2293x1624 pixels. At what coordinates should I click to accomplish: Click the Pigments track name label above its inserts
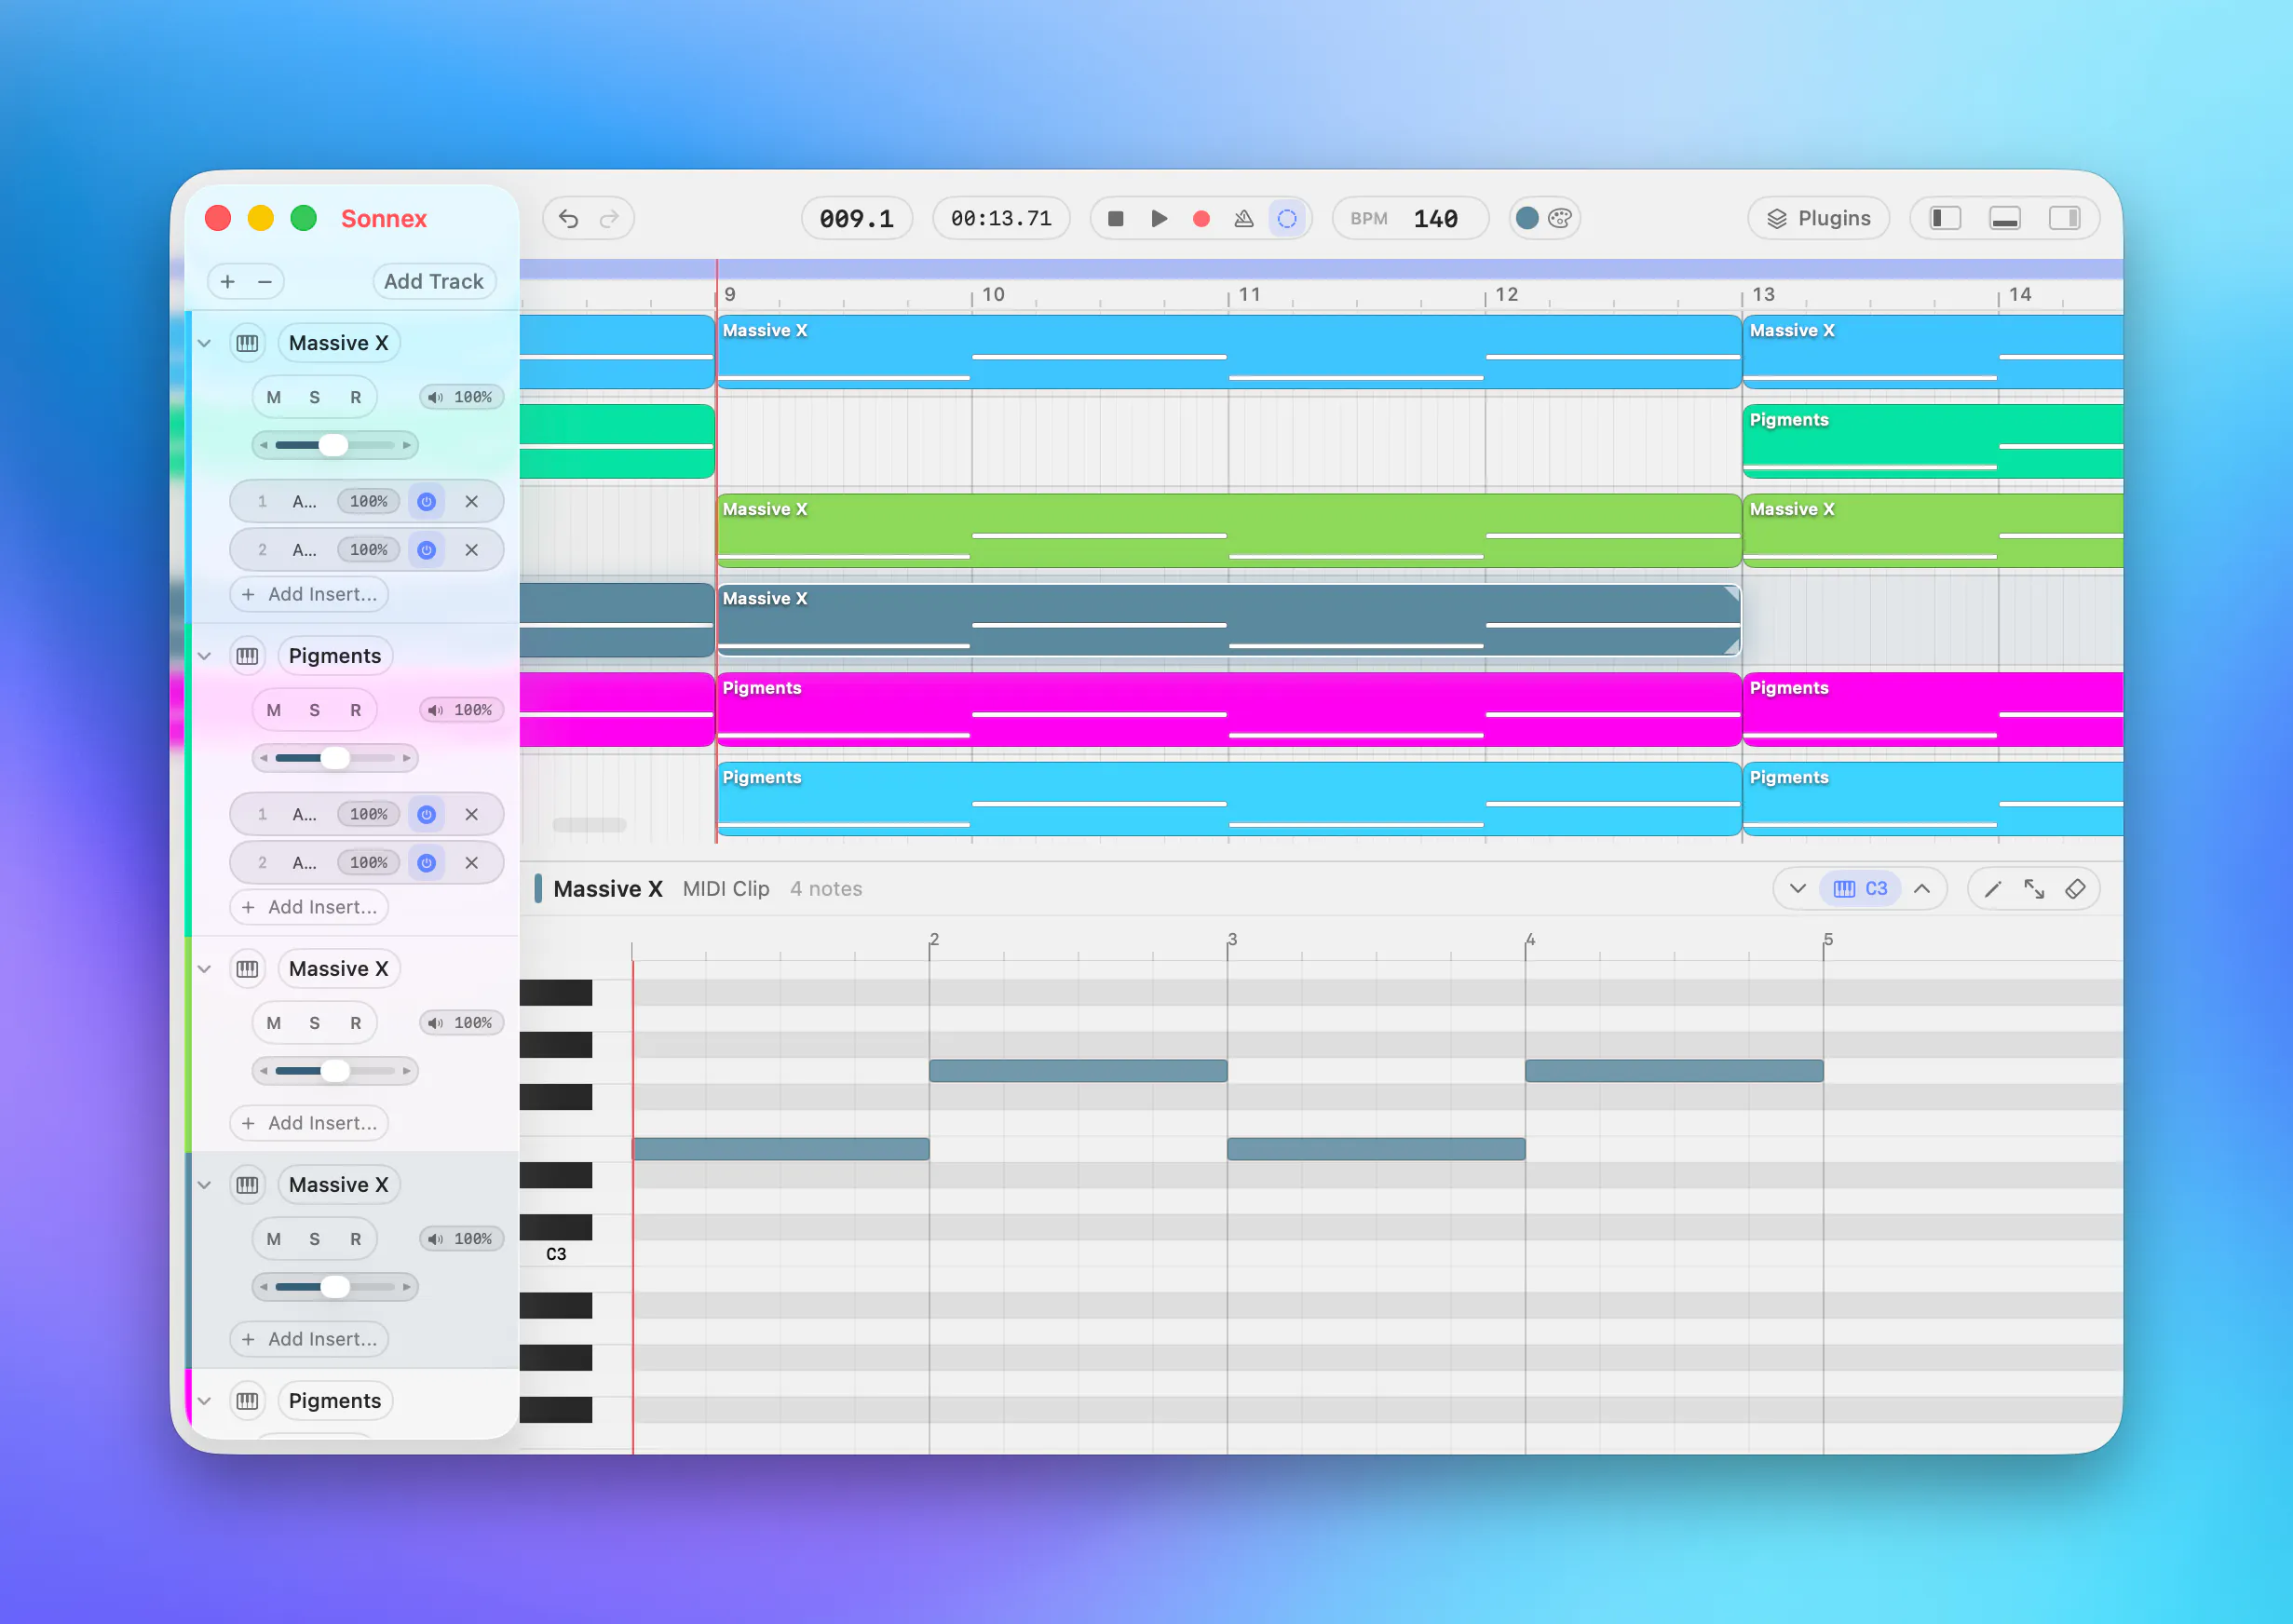[335, 657]
